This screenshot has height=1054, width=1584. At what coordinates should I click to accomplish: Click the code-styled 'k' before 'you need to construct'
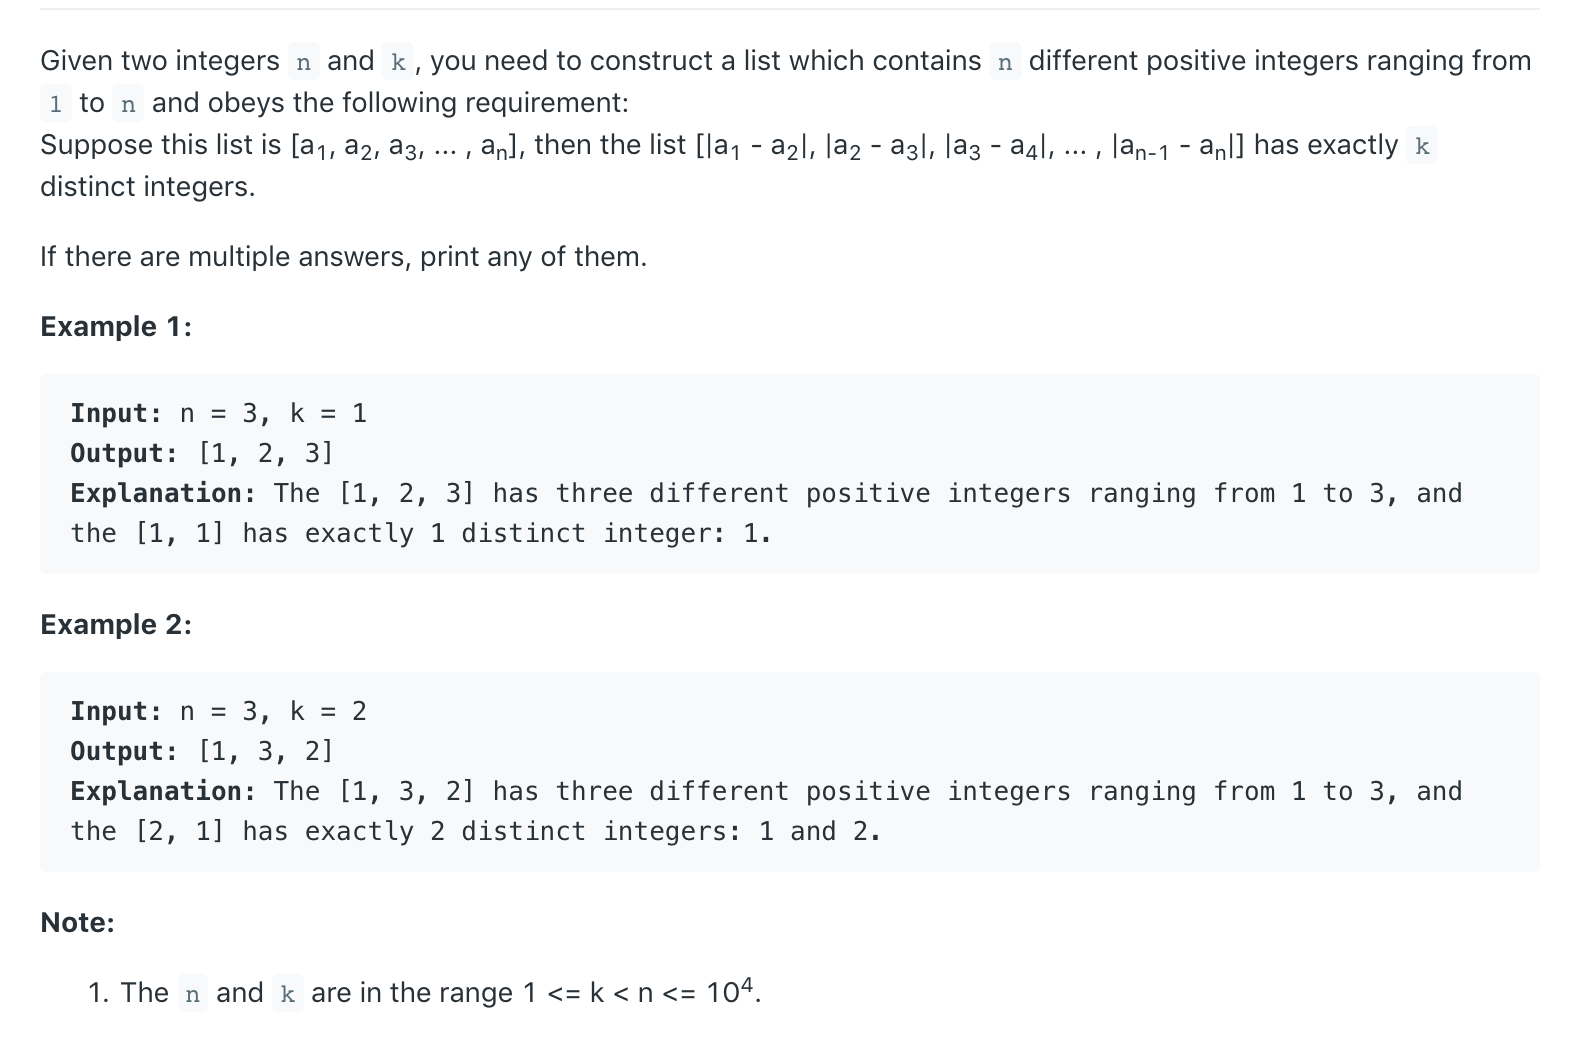[398, 62]
